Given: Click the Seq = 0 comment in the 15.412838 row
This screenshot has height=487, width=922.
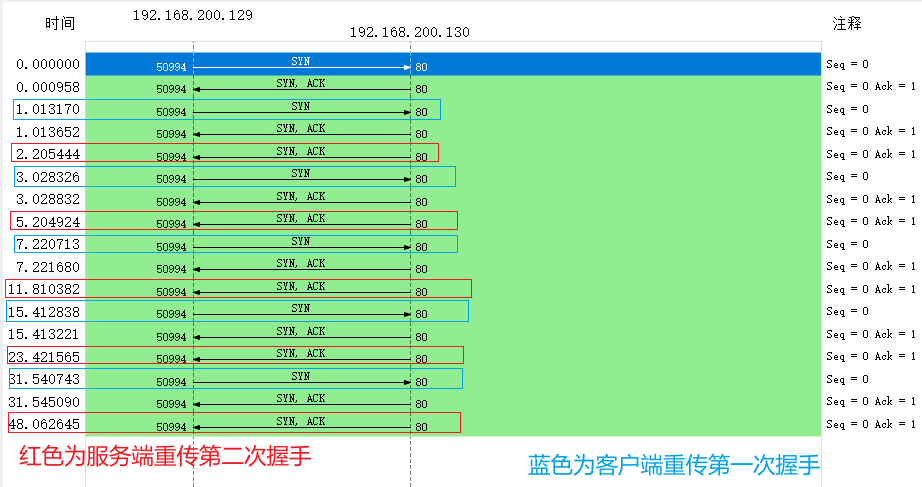Looking at the screenshot, I should pyautogui.click(x=847, y=311).
